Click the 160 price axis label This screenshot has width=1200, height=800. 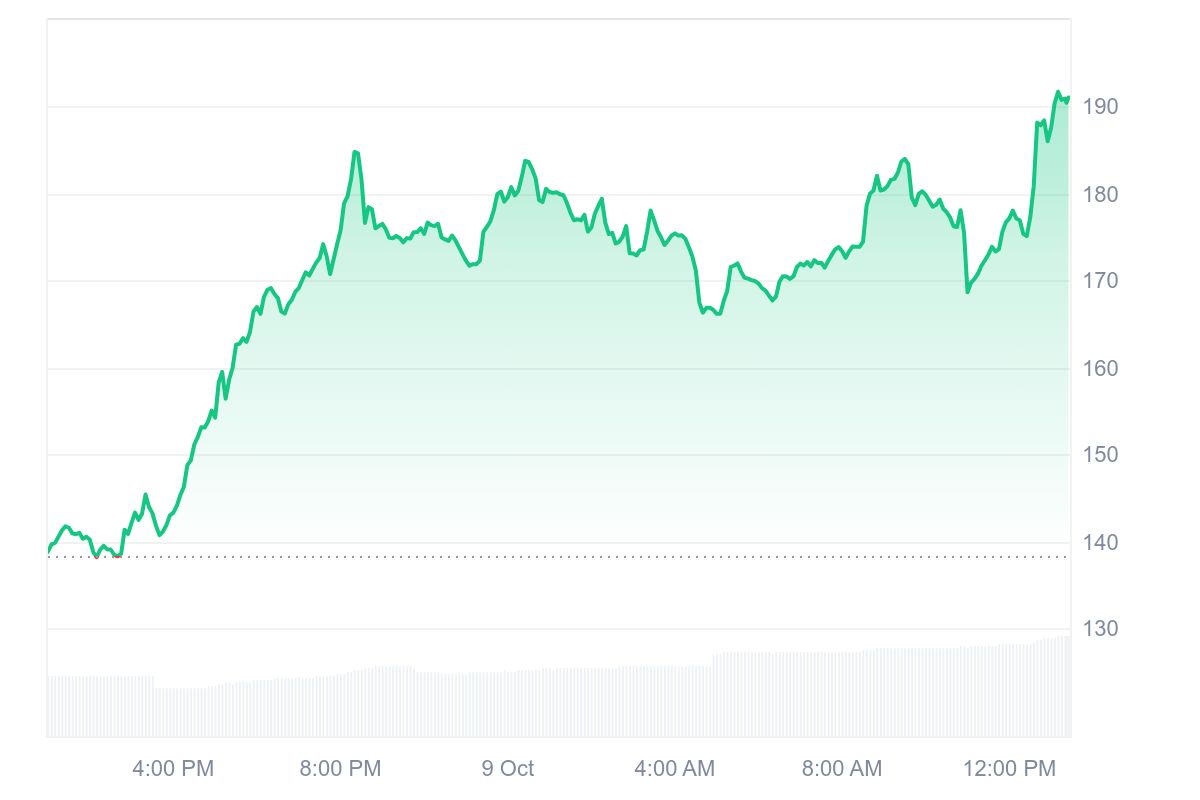coord(1098,368)
